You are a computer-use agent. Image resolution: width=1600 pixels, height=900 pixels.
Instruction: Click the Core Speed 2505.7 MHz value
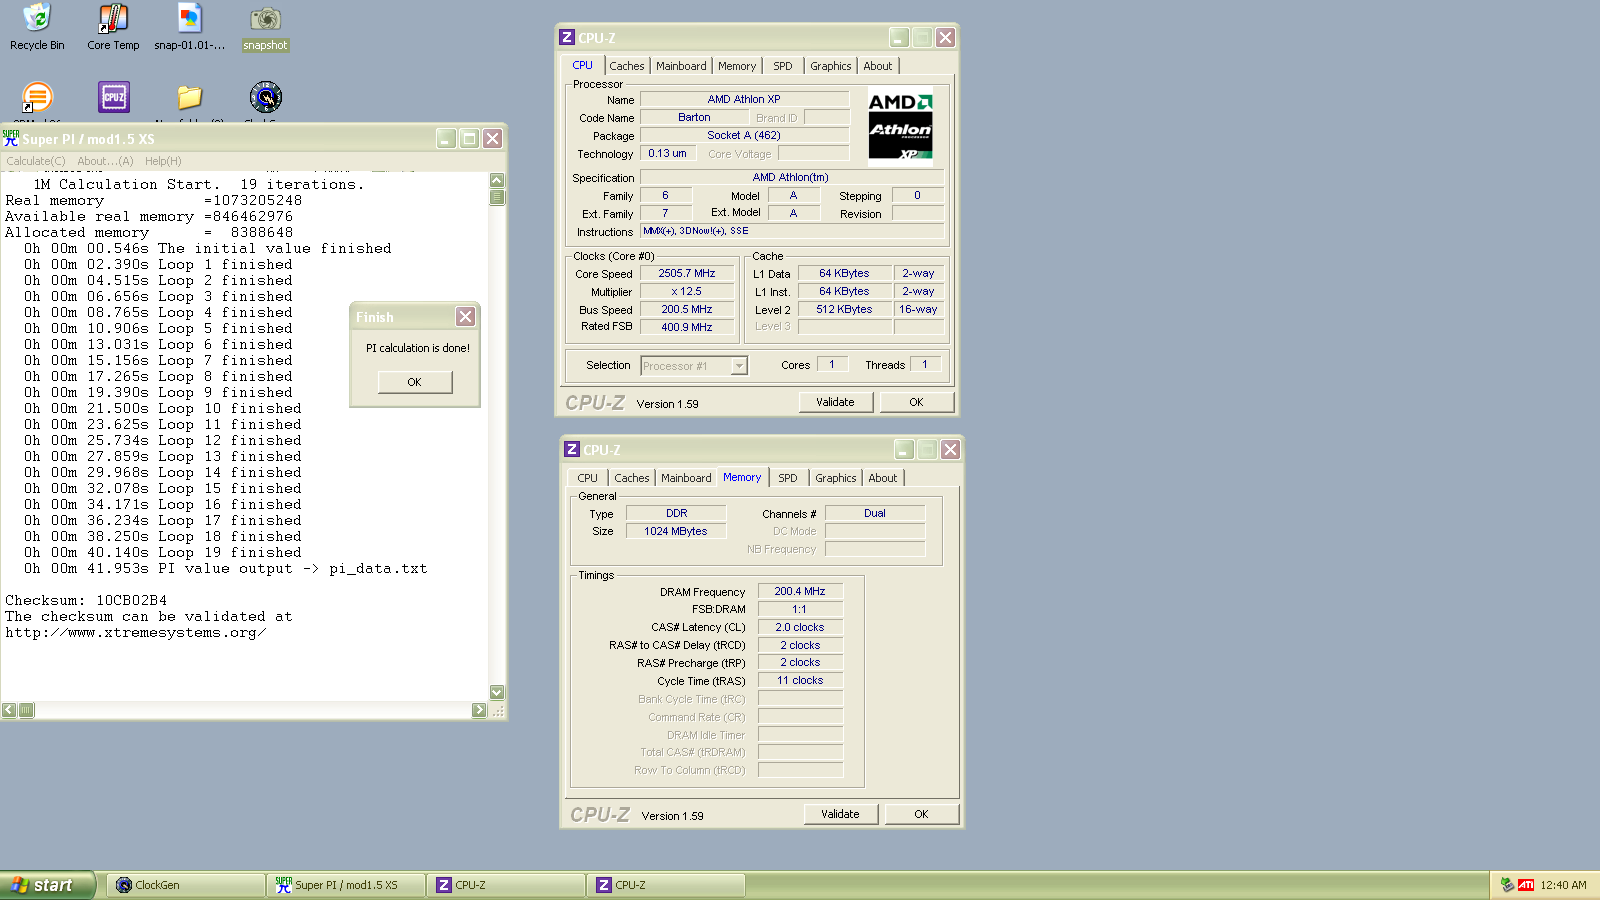tap(687, 273)
